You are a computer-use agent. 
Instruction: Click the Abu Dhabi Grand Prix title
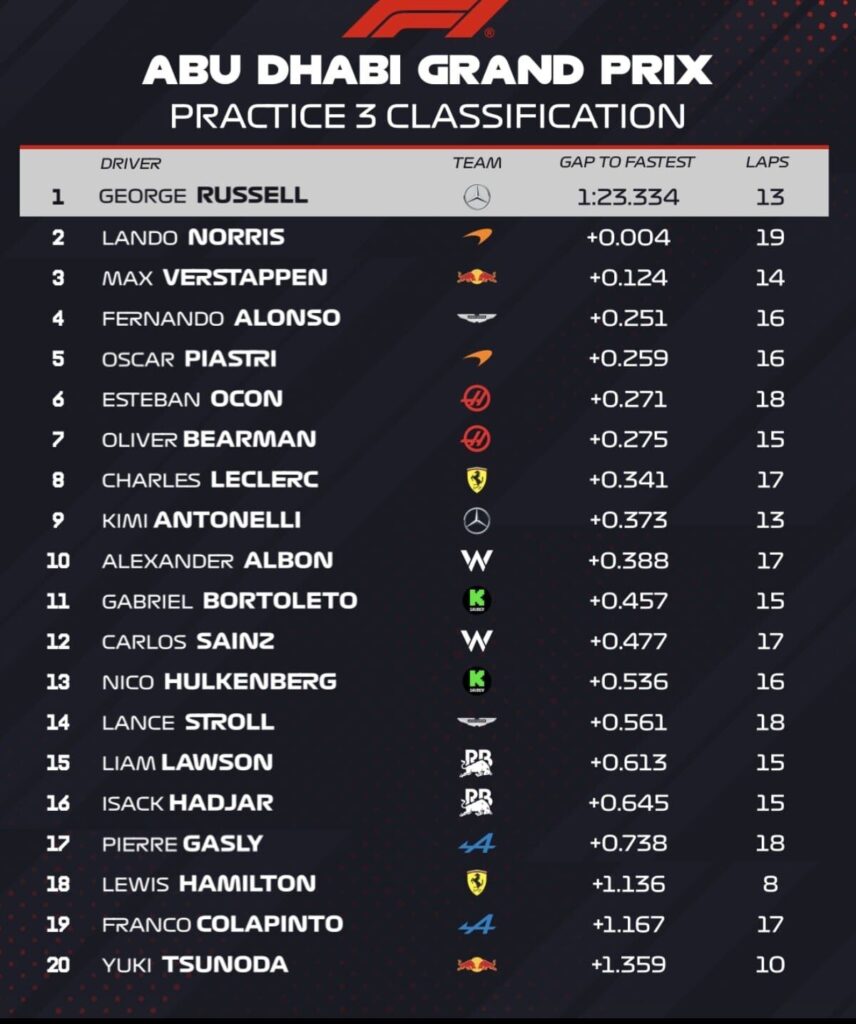[428, 70]
